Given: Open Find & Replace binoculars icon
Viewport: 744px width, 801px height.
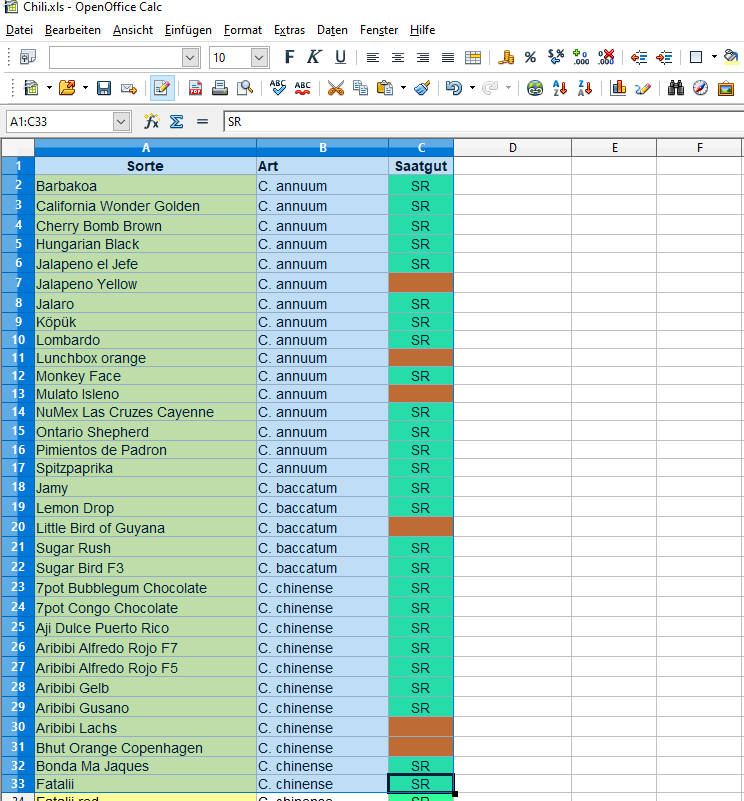Looking at the screenshot, I should (676, 88).
